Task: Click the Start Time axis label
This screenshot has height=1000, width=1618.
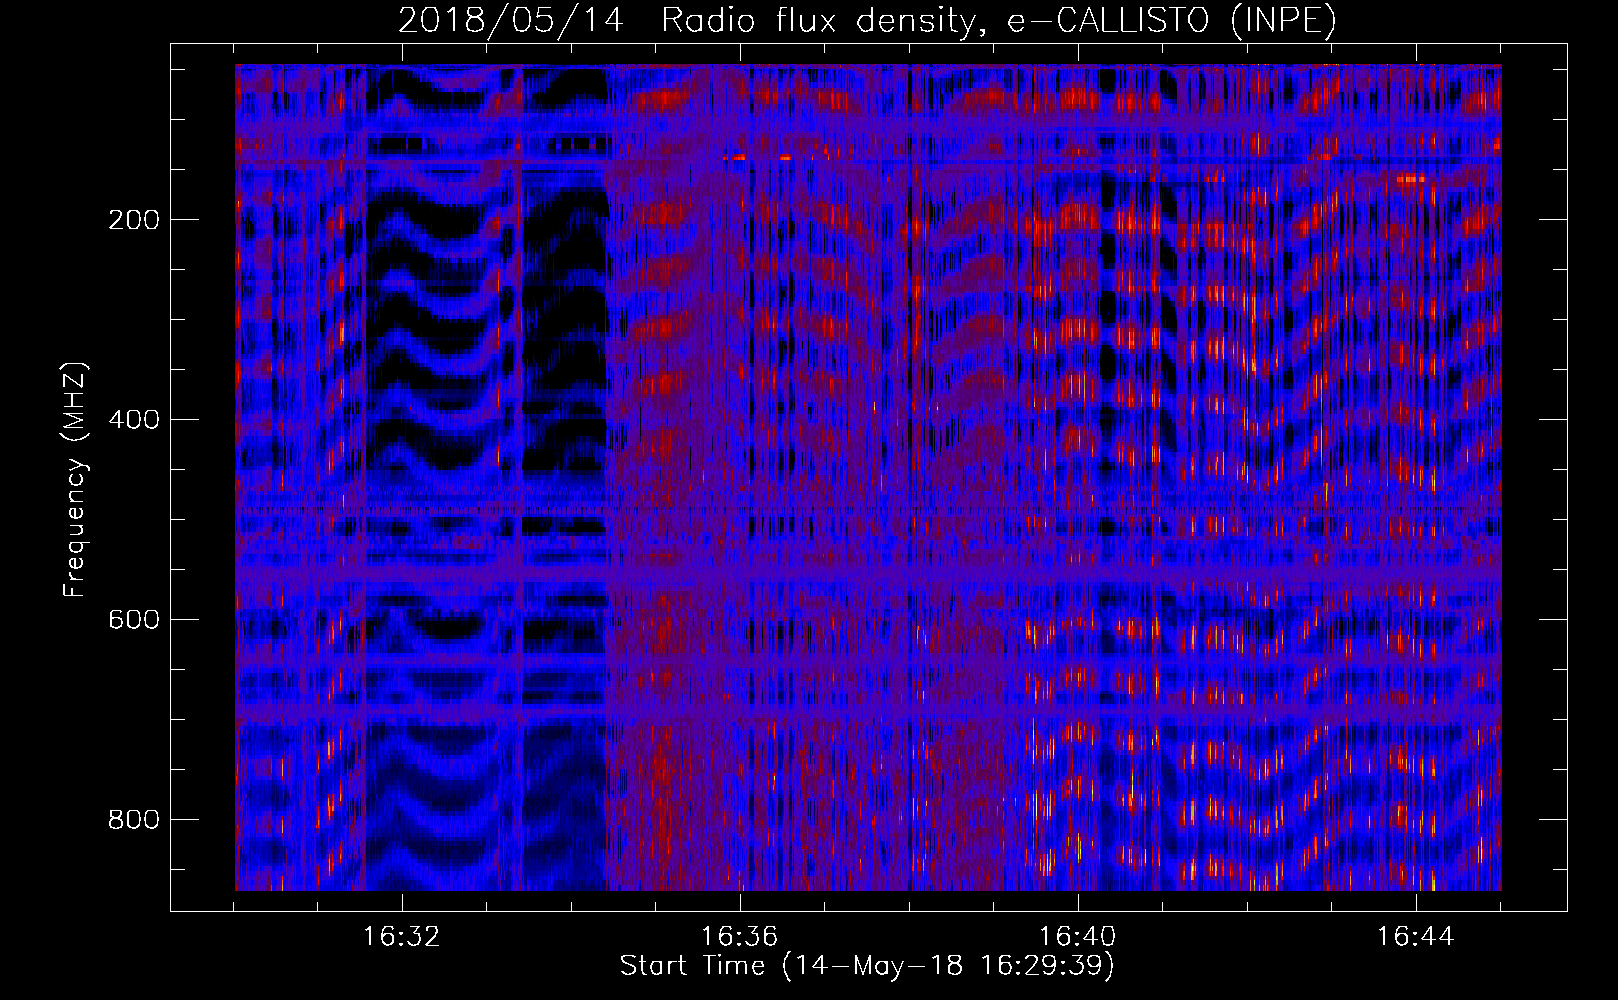Action: (x=867, y=966)
